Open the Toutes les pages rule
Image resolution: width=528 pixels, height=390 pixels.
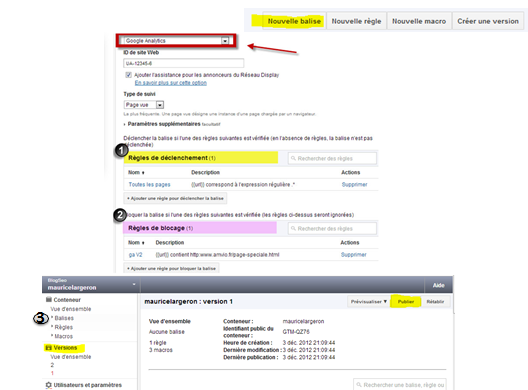pyautogui.click(x=149, y=185)
